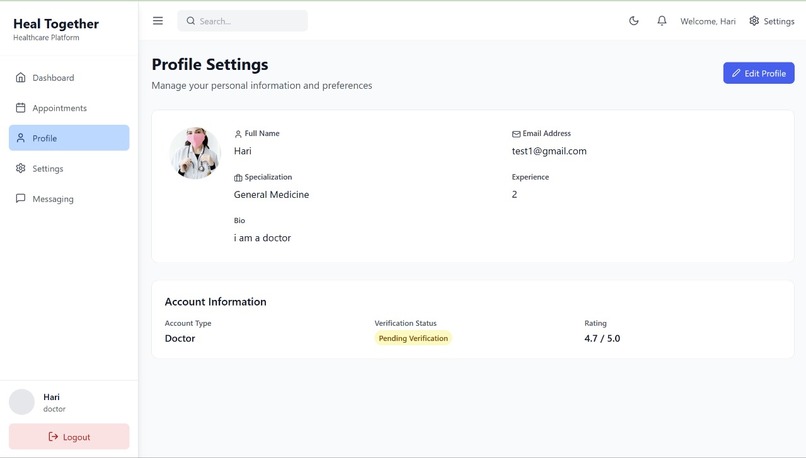
Task: Click the Heal Together logo title
Action: (x=56, y=24)
